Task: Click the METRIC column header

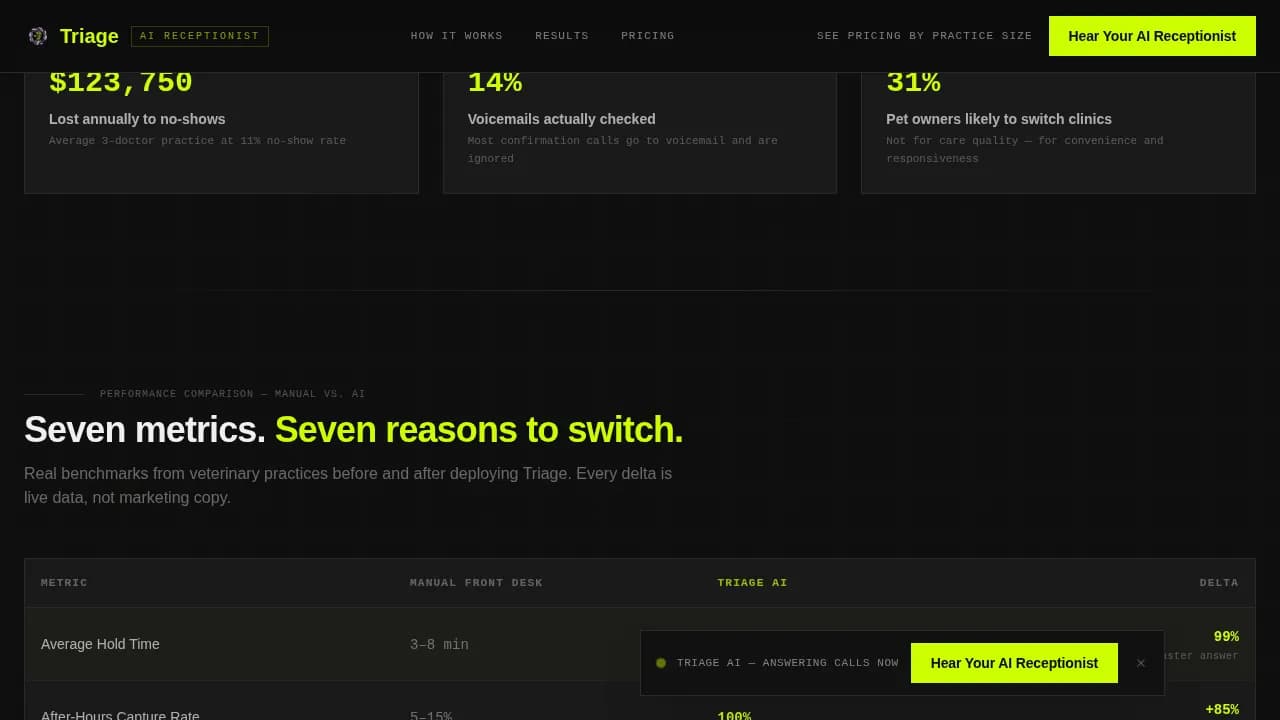Action: [63, 582]
